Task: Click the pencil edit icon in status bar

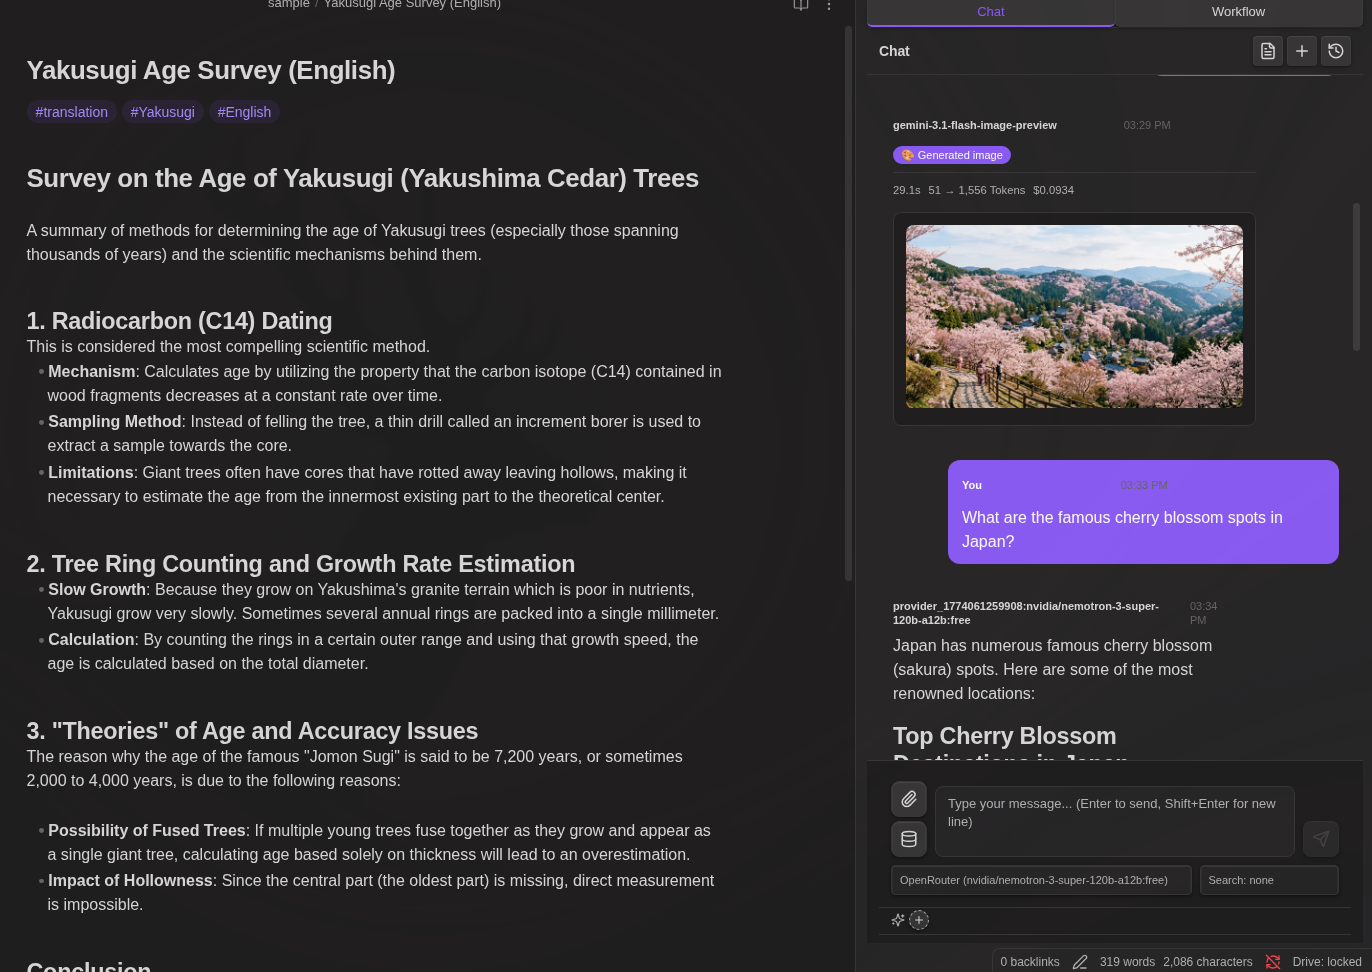Action: [x=1079, y=961]
